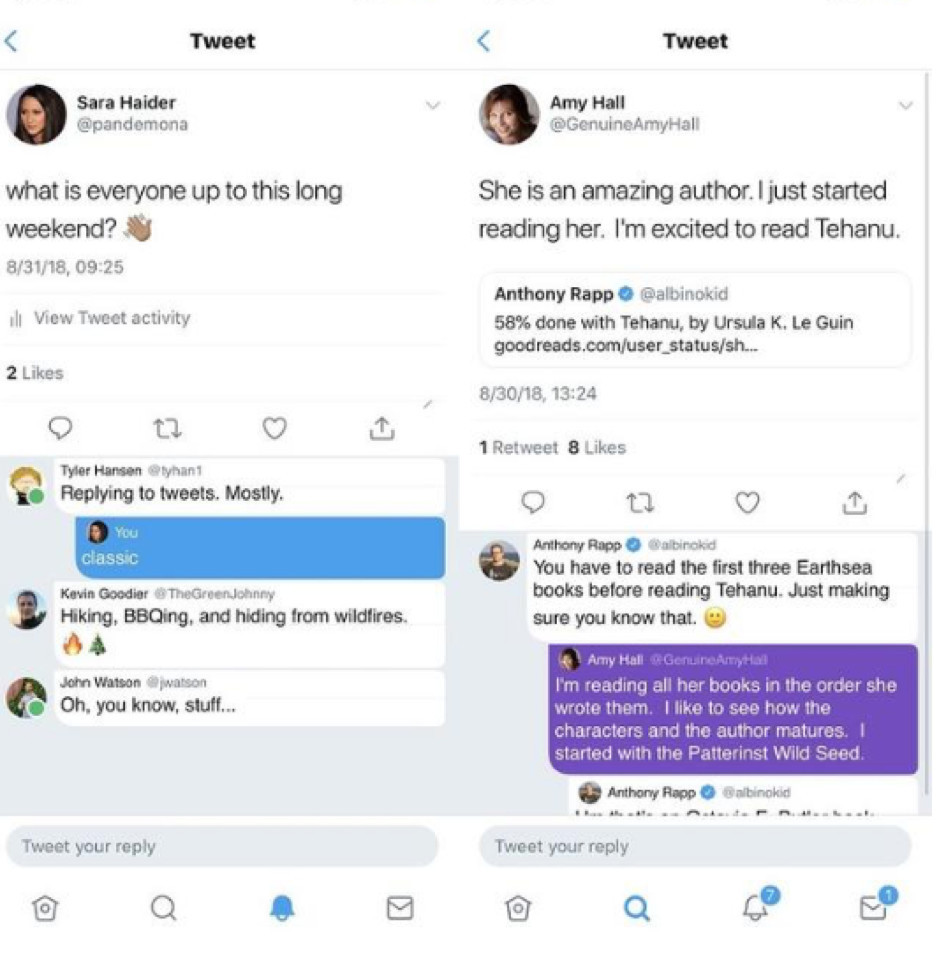
Task: Open the Home tab in the left bottom bar
Action: pyautogui.click(x=45, y=908)
